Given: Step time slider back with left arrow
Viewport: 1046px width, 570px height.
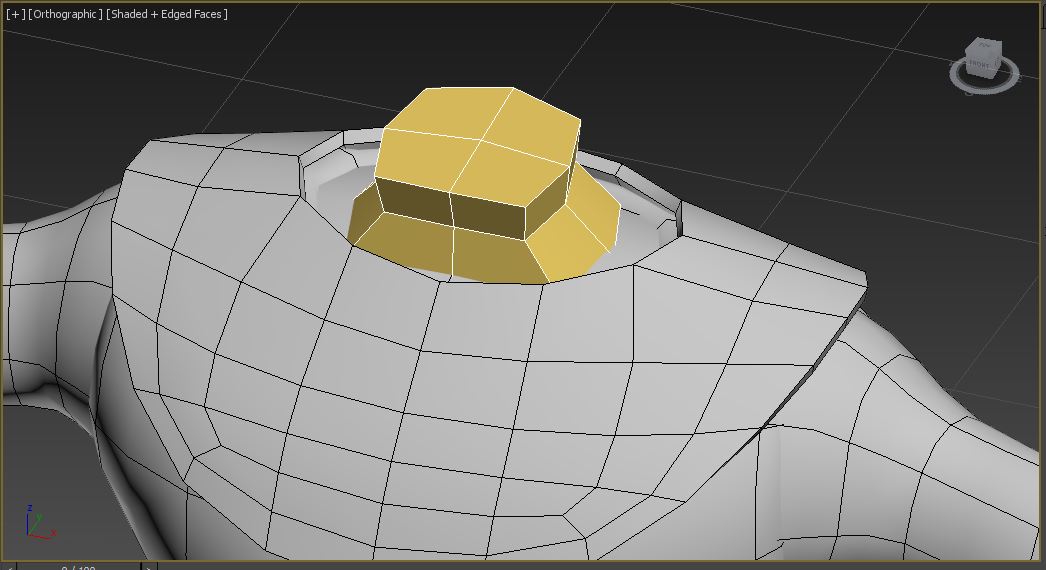Looking at the screenshot, I should (x=9, y=567).
